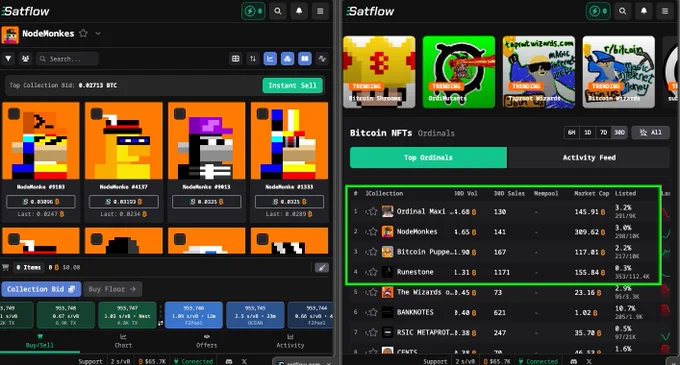The image size is (680, 365).
Task: Click Support link in left status bar
Action: (x=90, y=361)
